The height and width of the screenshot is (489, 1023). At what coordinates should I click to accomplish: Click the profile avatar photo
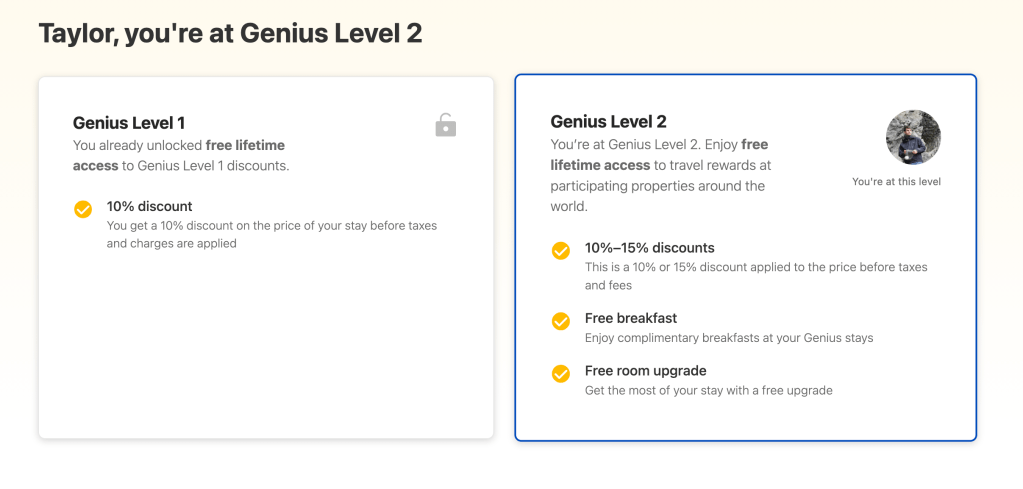coord(913,138)
